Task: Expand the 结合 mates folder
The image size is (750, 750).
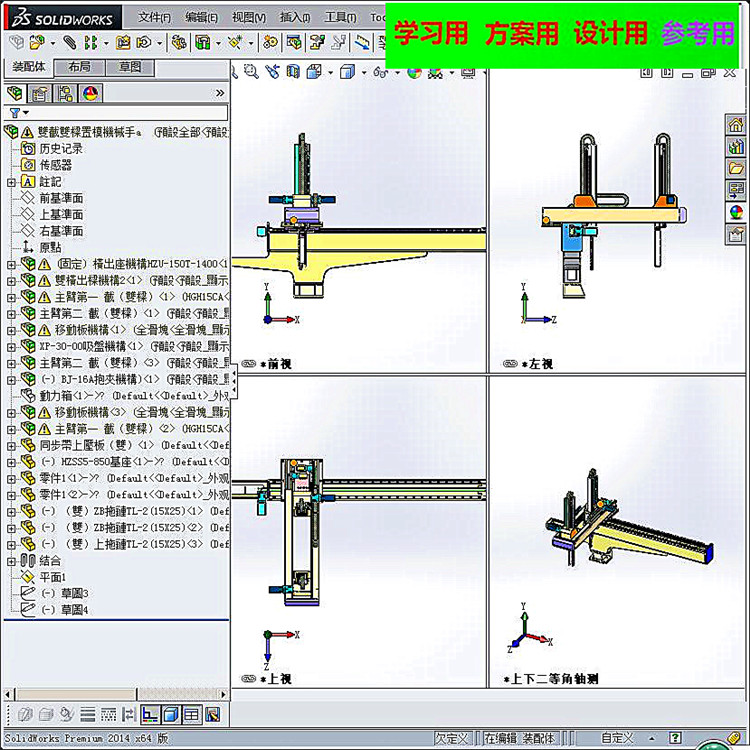Action: [11, 561]
